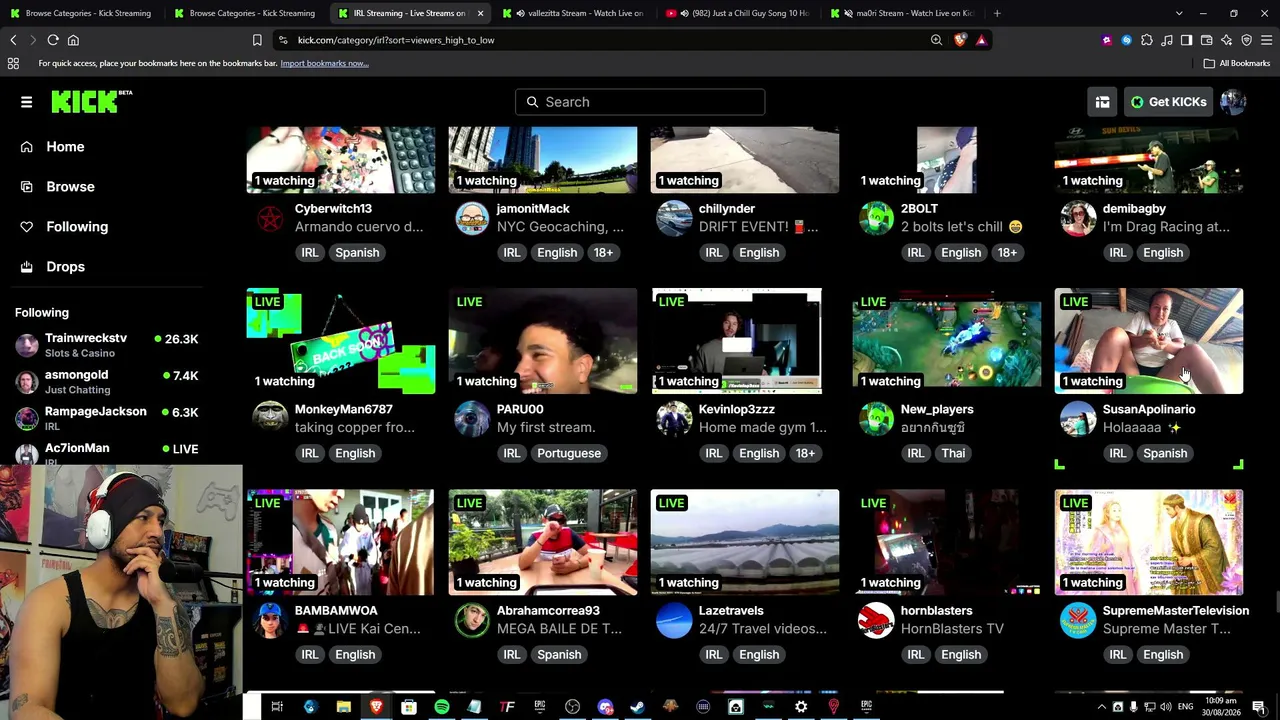Viewport: 1280px width, 720px height.
Task: Switch to the ma0ri Stream tab
Action: [900, 13]
